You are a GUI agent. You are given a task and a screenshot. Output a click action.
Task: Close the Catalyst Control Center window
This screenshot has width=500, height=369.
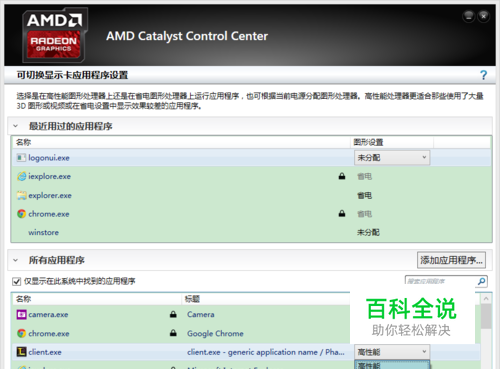click(483, 16)
